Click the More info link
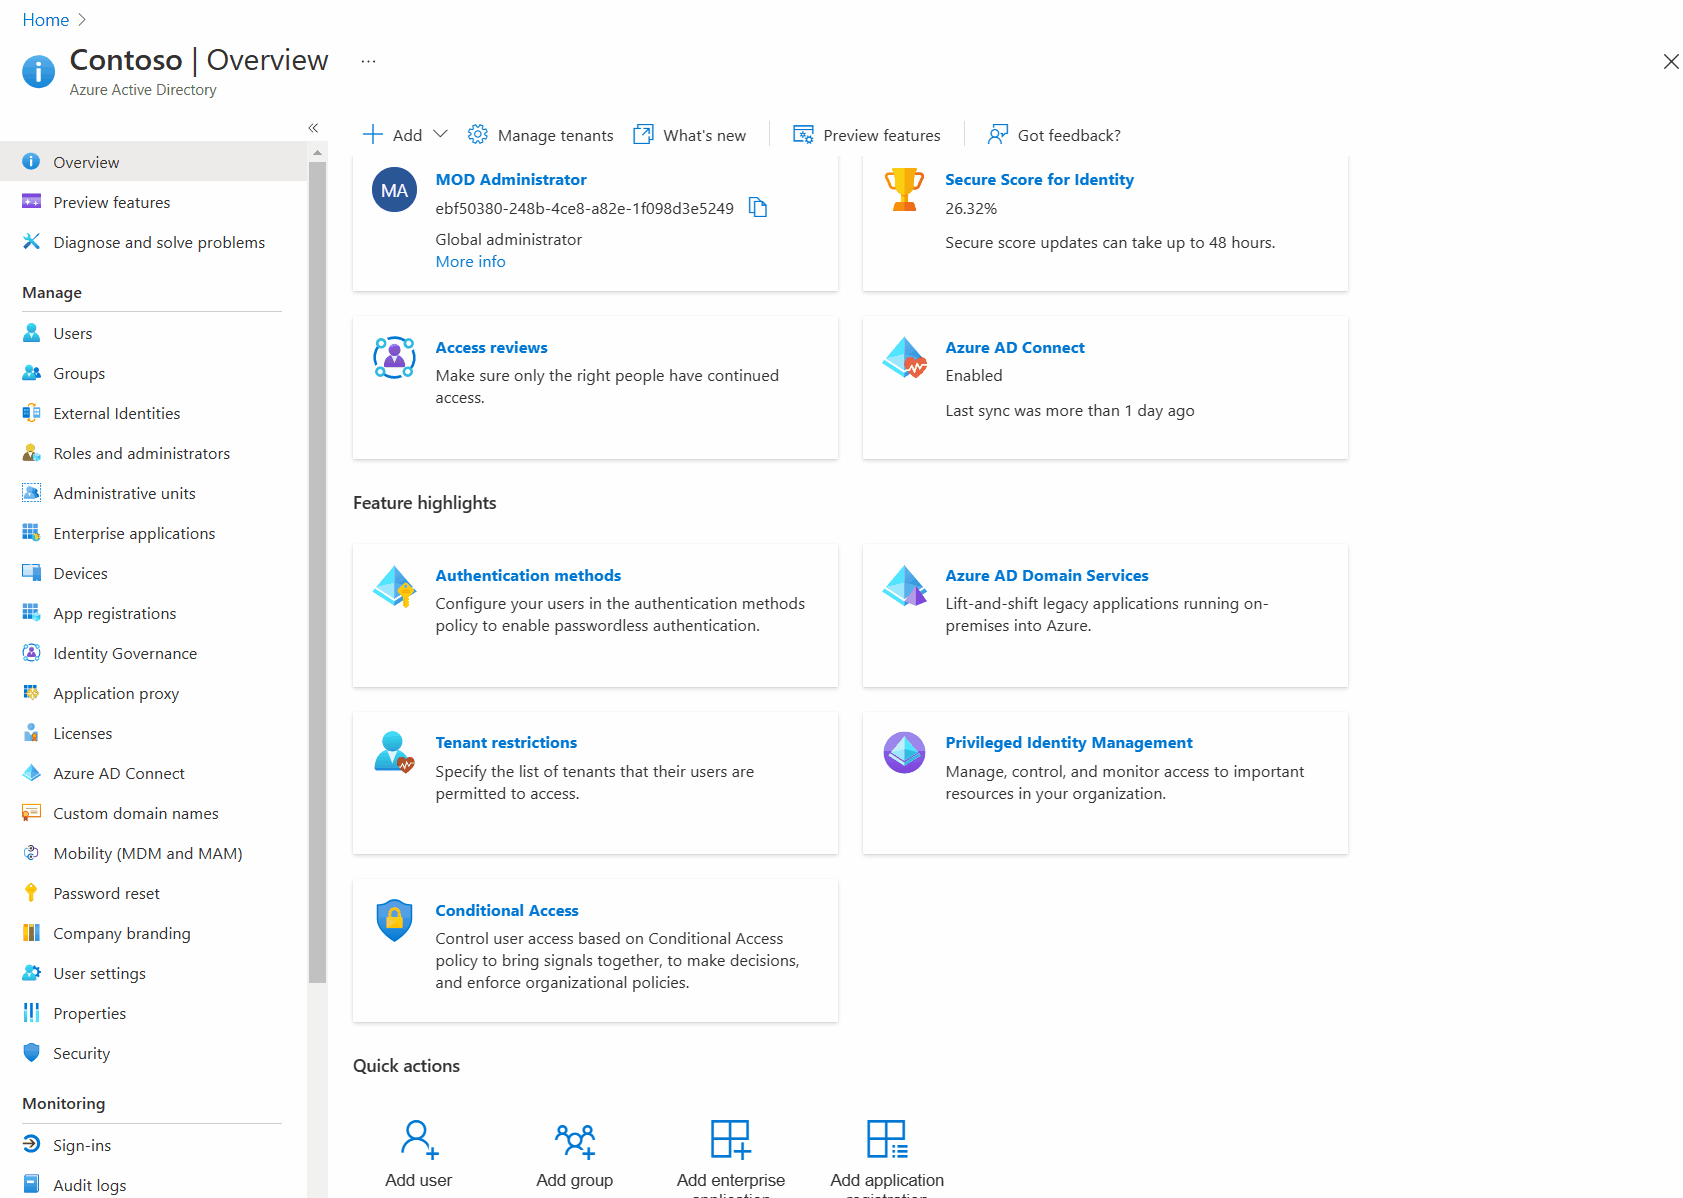This screenshot has height=1198, width=1683. click(471, 262)
